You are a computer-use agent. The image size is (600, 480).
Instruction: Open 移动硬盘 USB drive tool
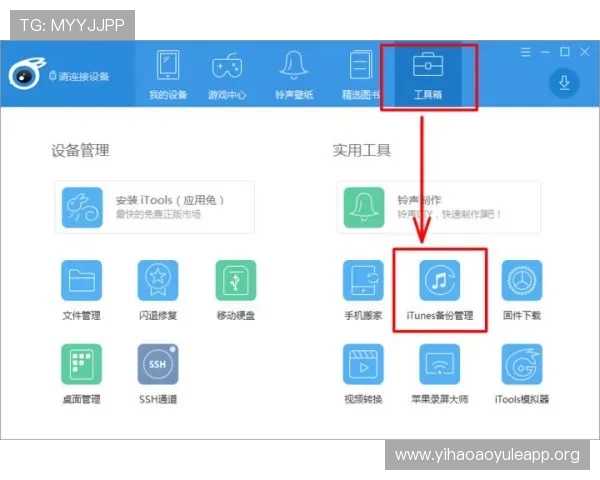click(x=236, y=280)
